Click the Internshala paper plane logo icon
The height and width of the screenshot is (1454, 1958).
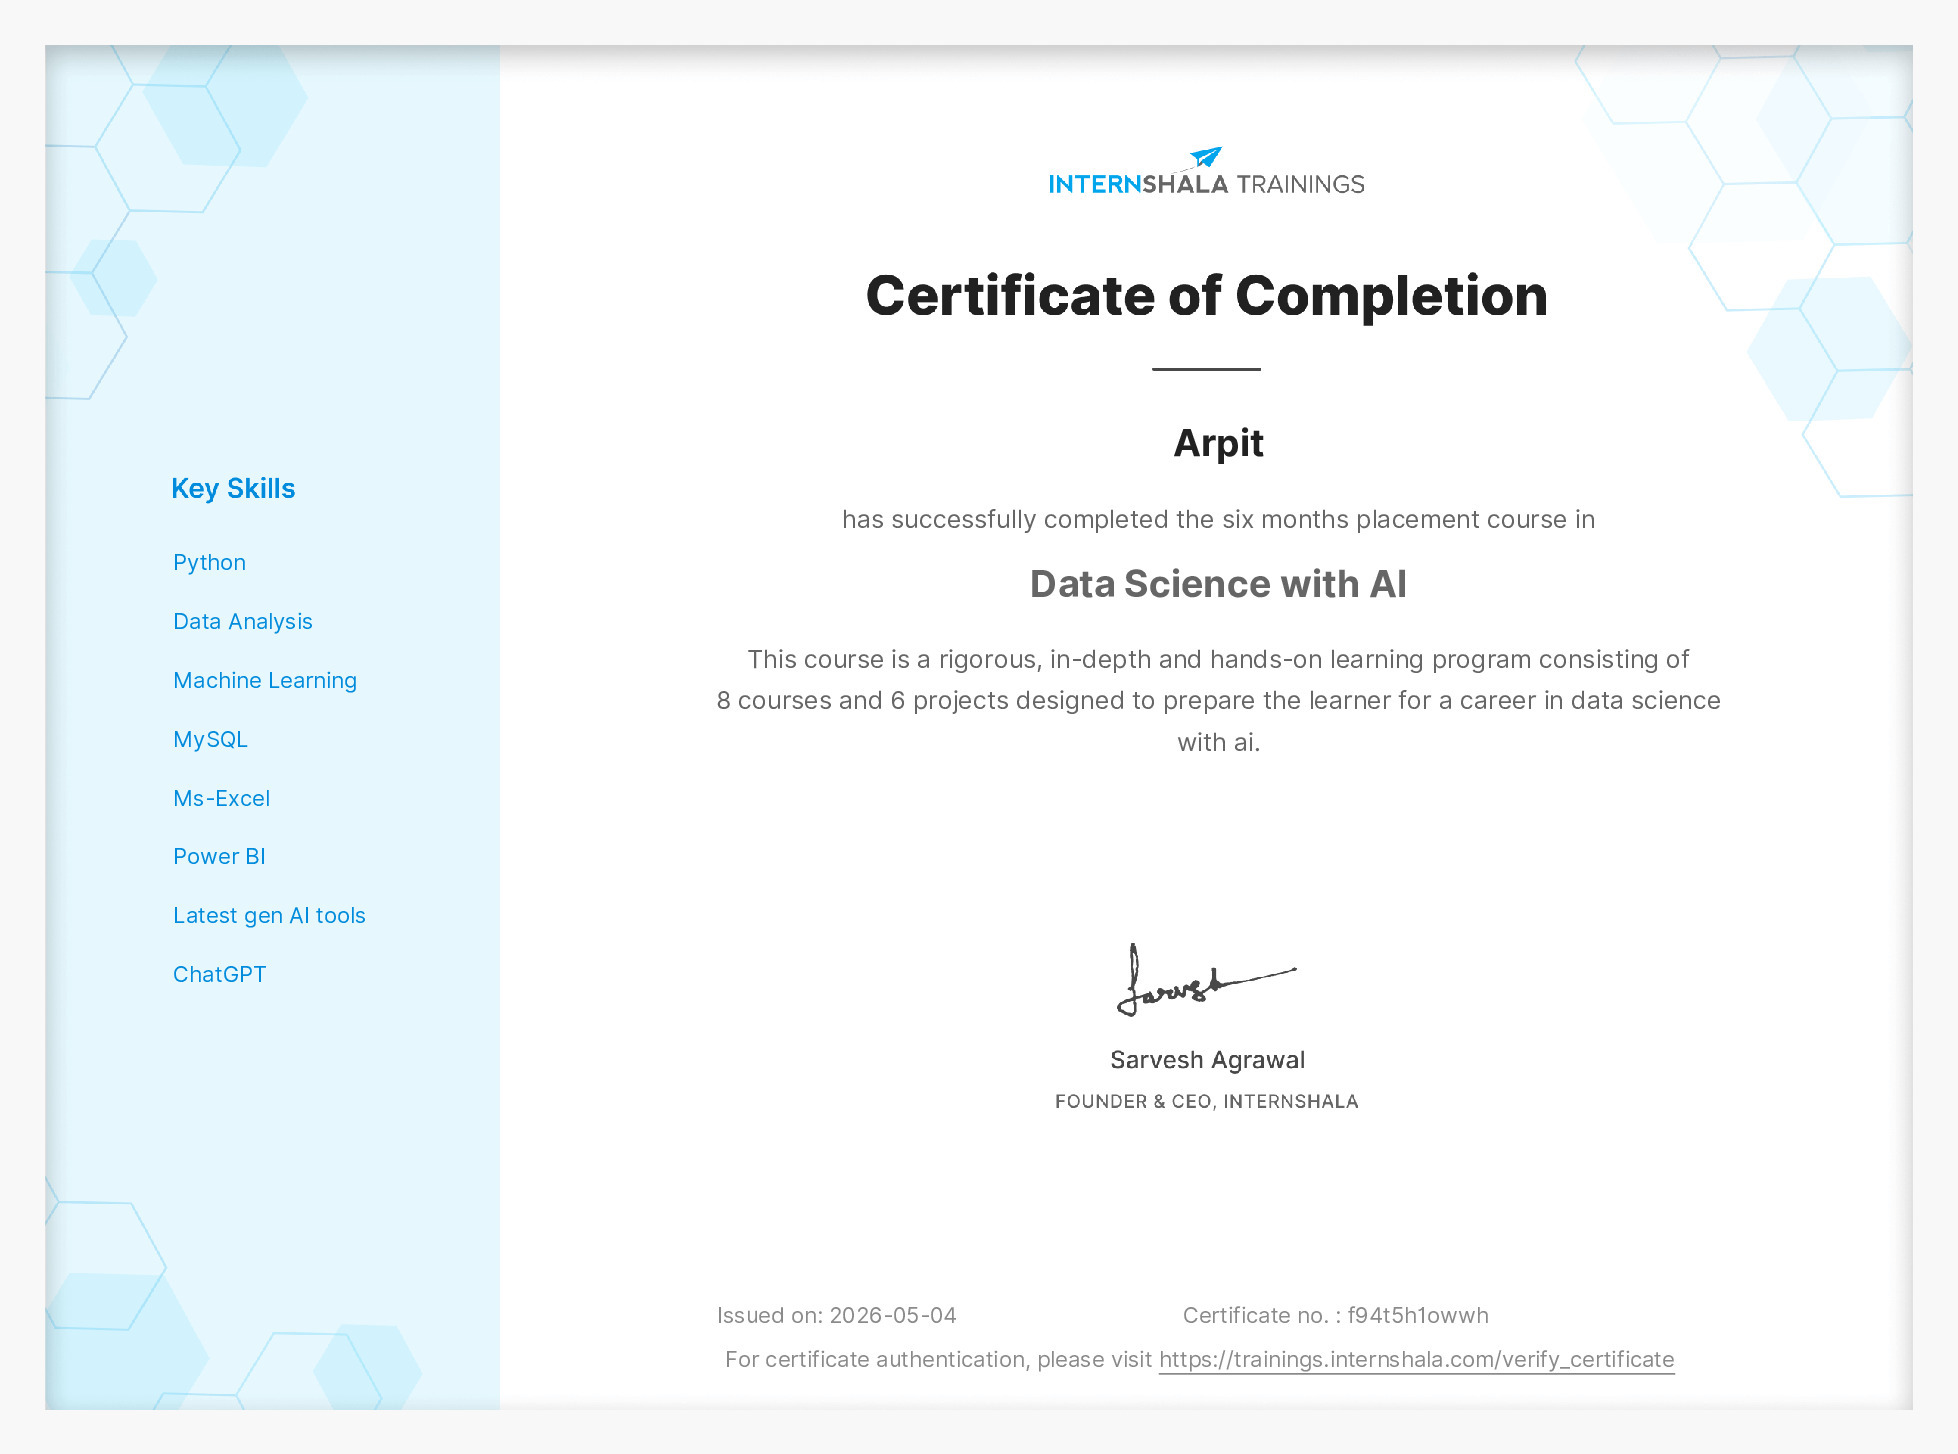pyautogui.click(x=1206, y=158)
